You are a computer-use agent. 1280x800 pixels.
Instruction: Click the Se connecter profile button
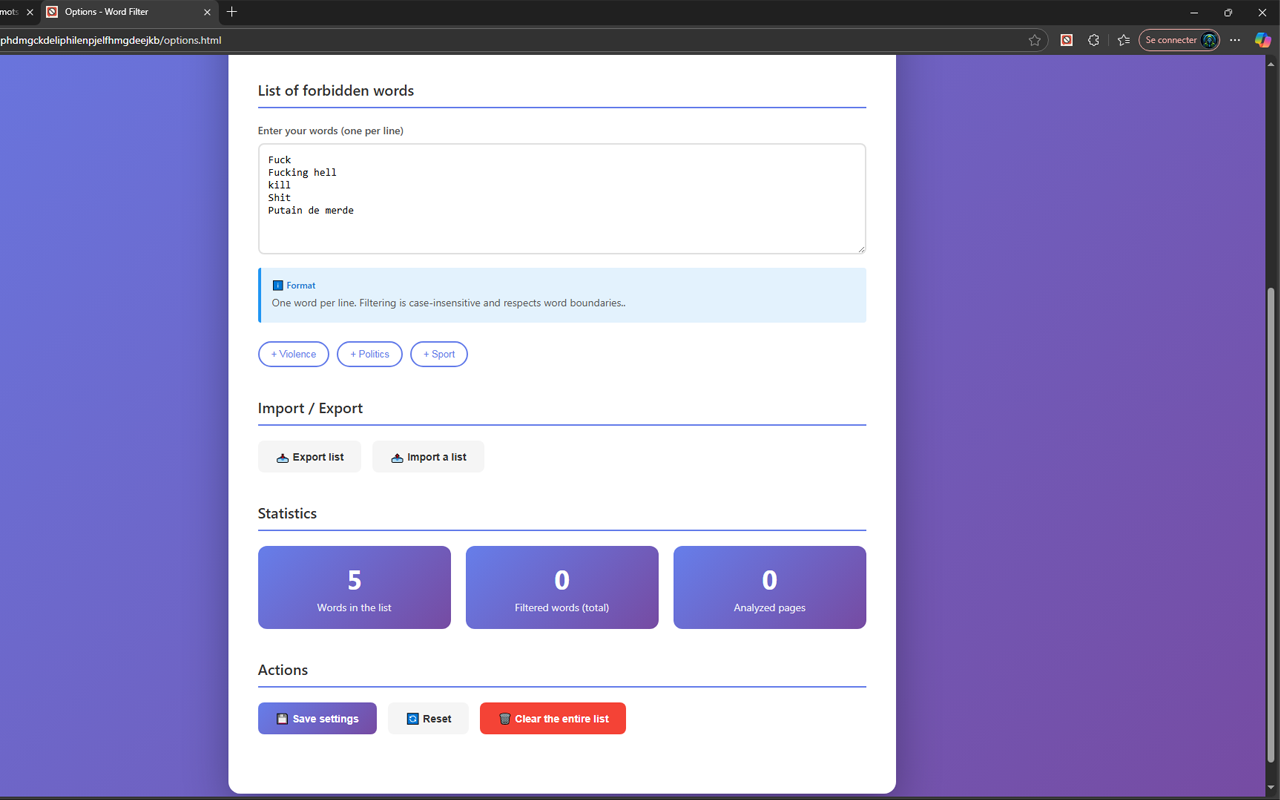click(x=1179, y=40)
